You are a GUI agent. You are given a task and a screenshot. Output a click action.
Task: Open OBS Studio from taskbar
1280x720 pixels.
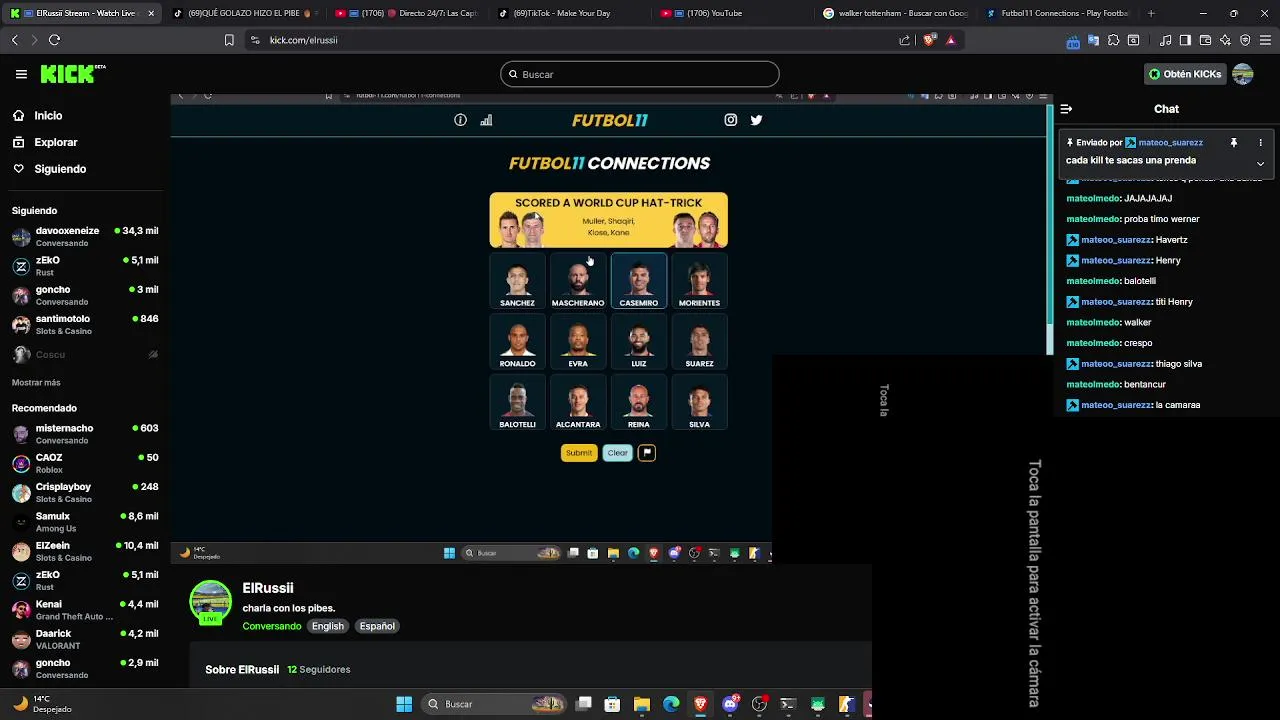click(759, 704)
